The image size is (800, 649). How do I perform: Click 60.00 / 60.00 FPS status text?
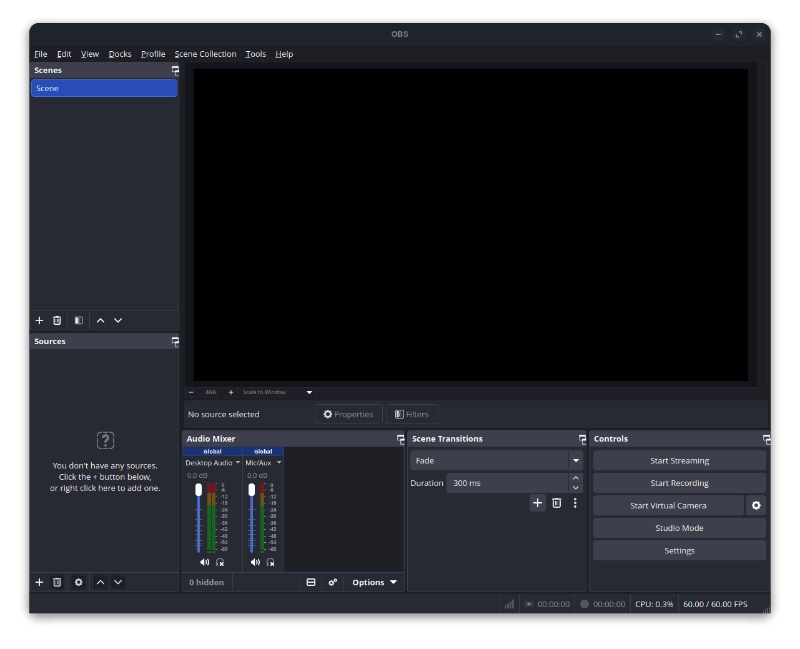(715, 604)
